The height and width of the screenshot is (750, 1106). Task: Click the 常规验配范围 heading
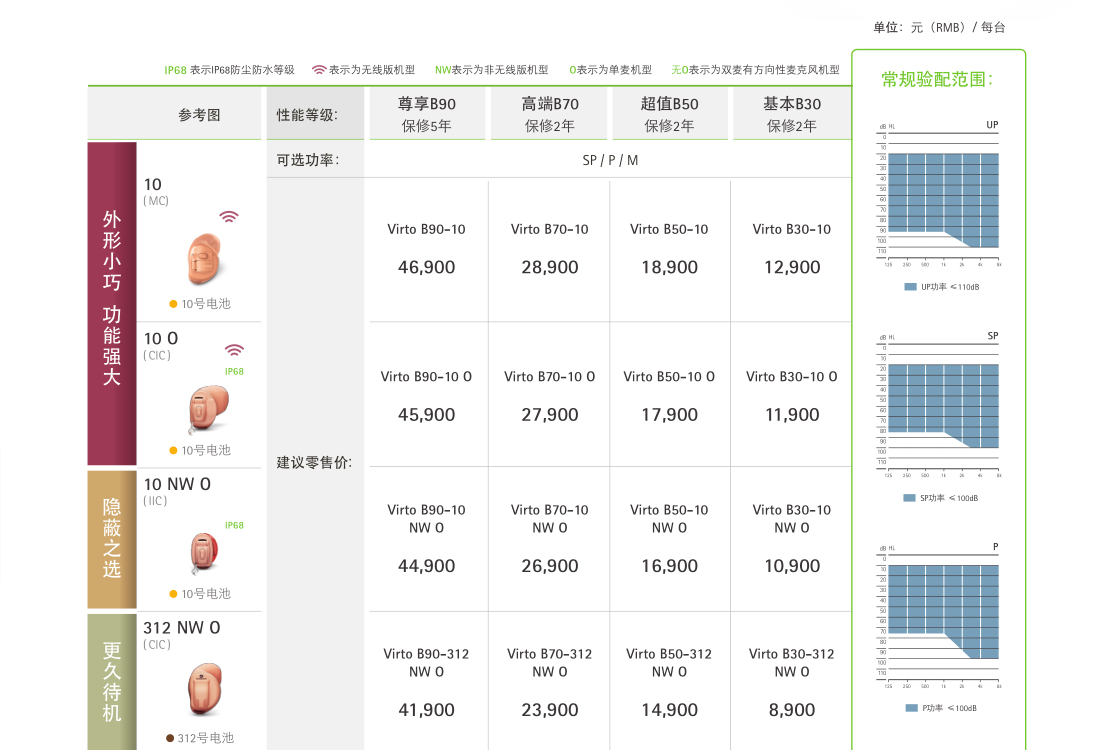(937, 80)
